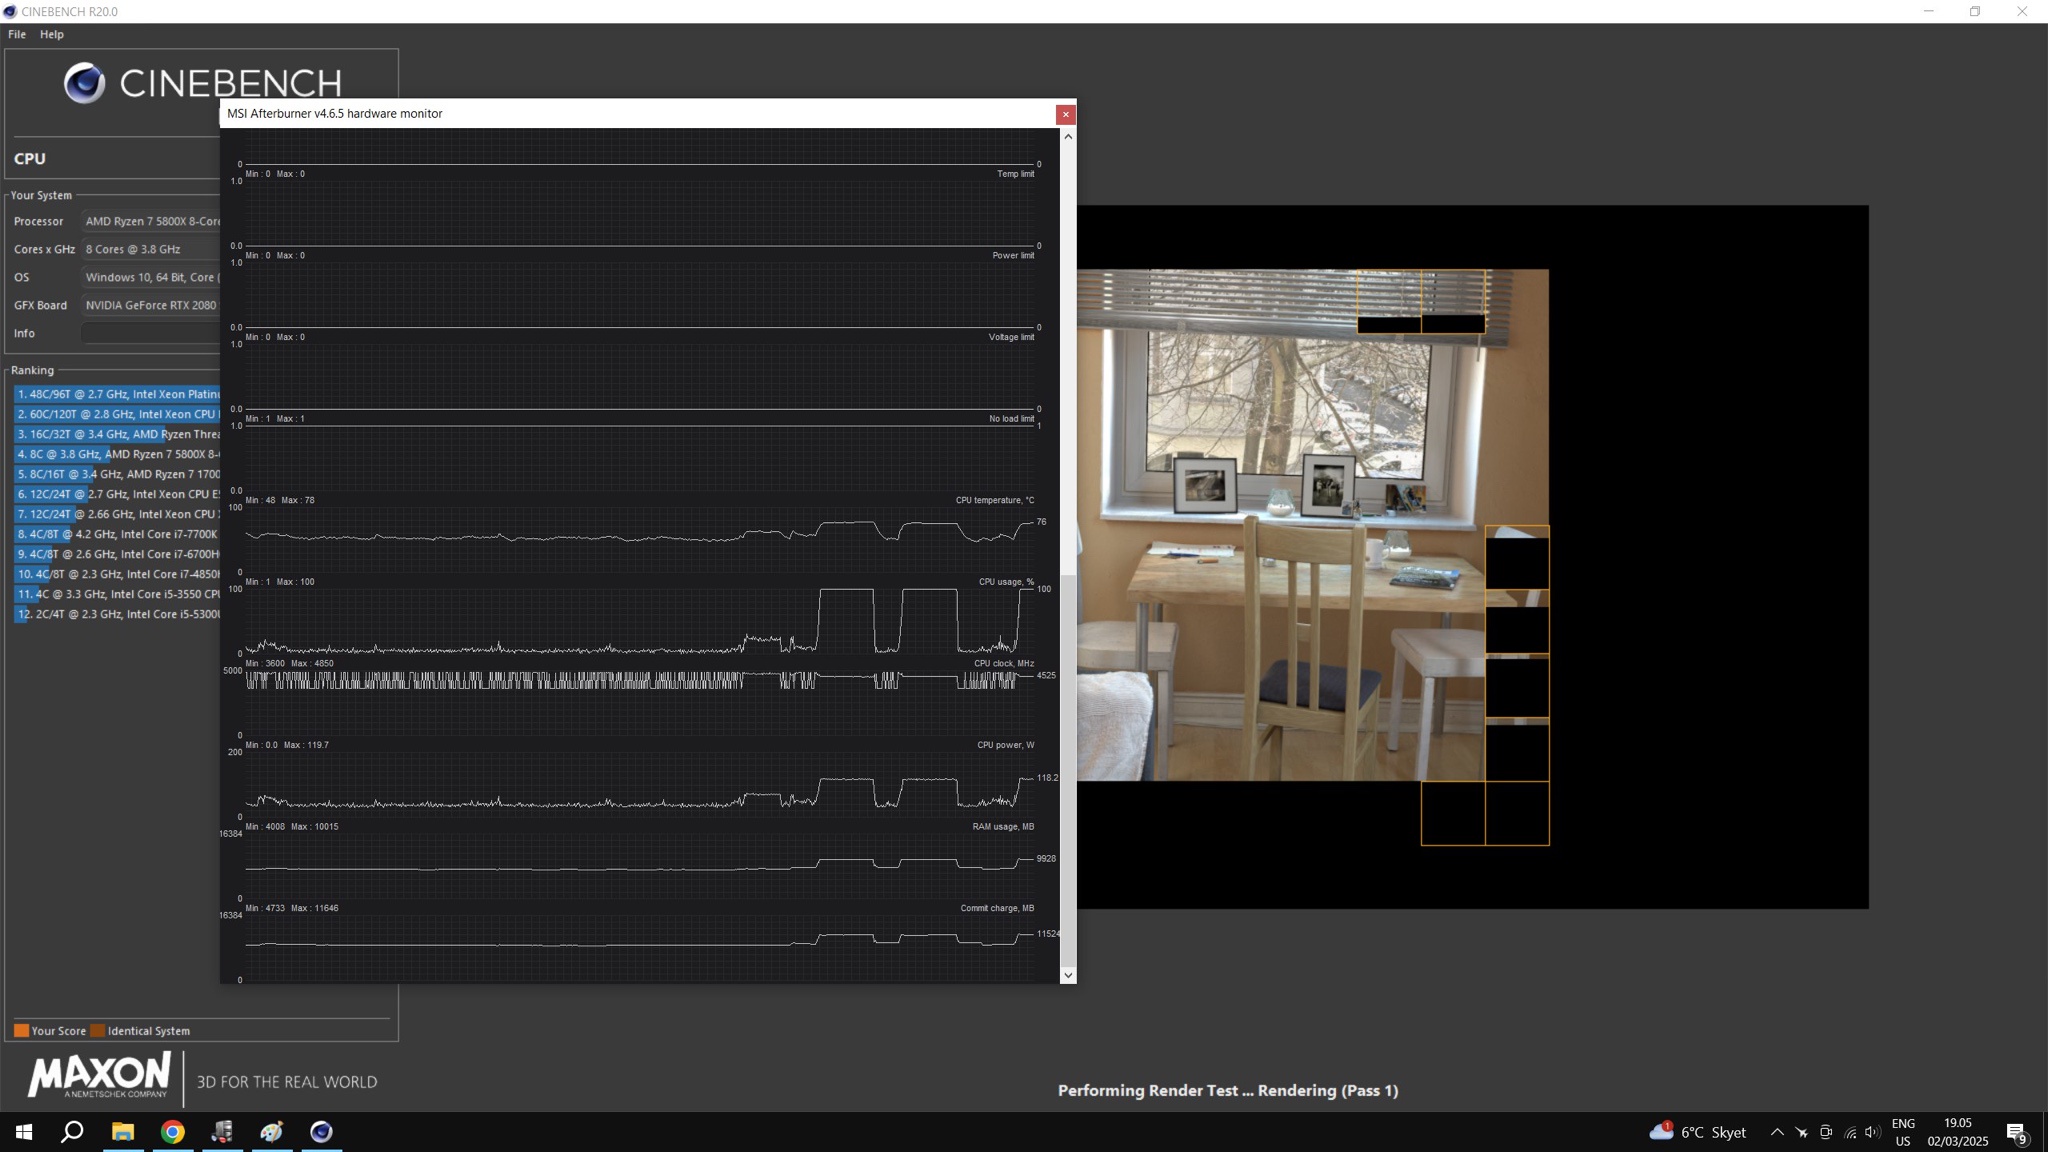Click the orange Your Score legend swatch
The image size is (2048, 1152).
[21, 1030]
